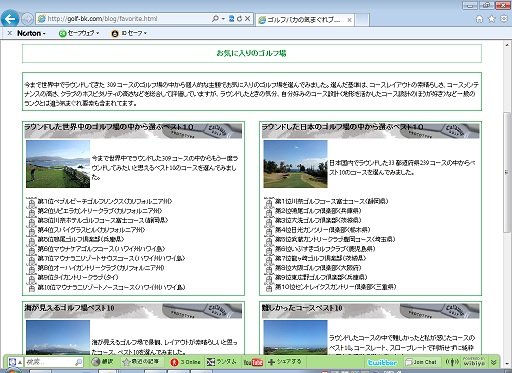Open the IDセーフ dropdown
Screen dimensions: 512x373
(129, 33)
